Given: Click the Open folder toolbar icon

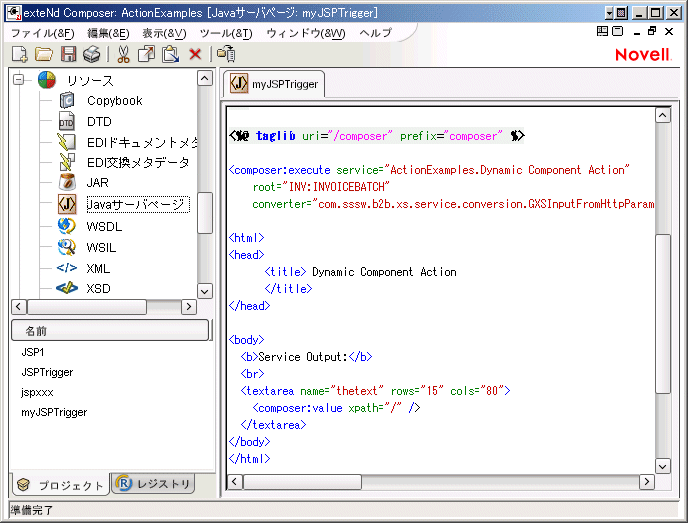Looking at the screenshot, I should [44, 54].
